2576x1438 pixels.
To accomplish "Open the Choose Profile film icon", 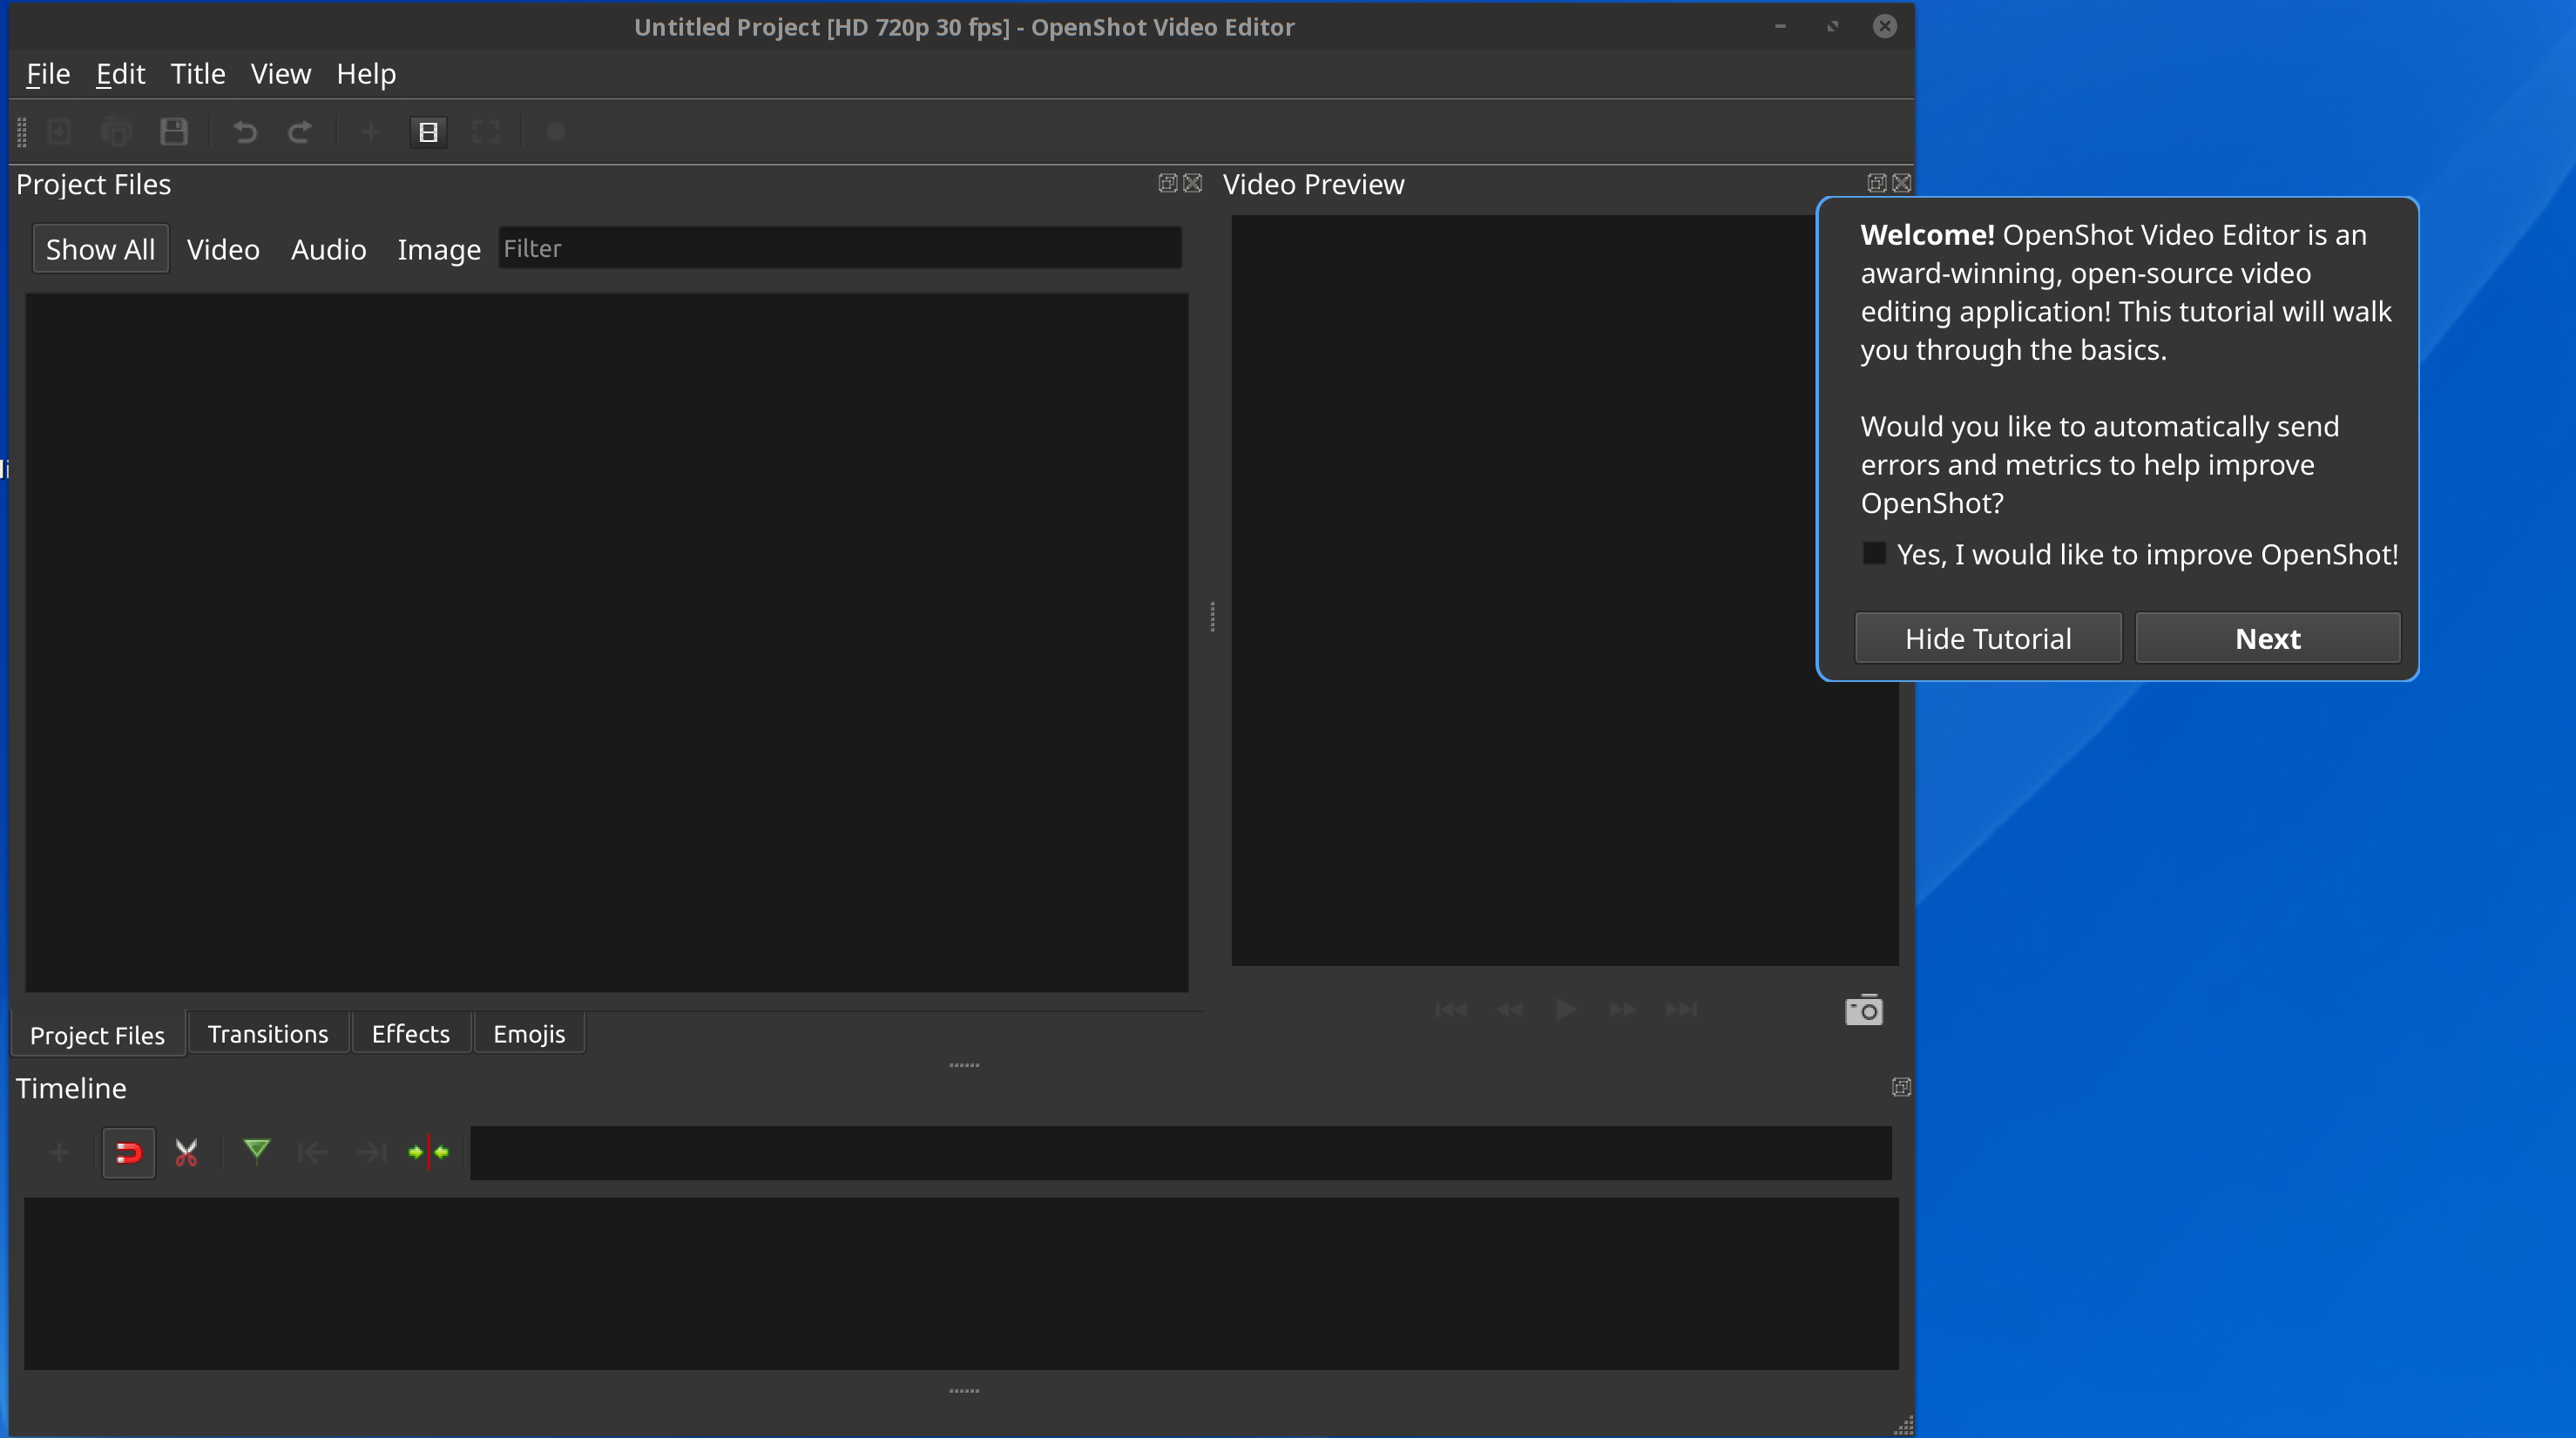I will [x=428, y=131].
